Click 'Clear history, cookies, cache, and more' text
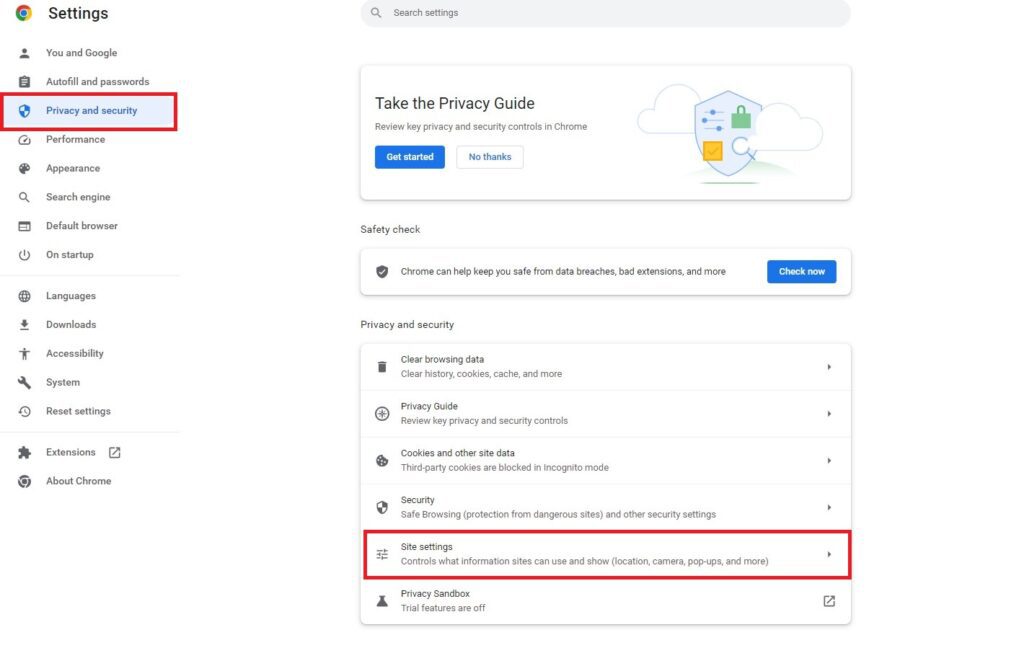The height and width of the screenshot is (648, 1024). point(481,374)
